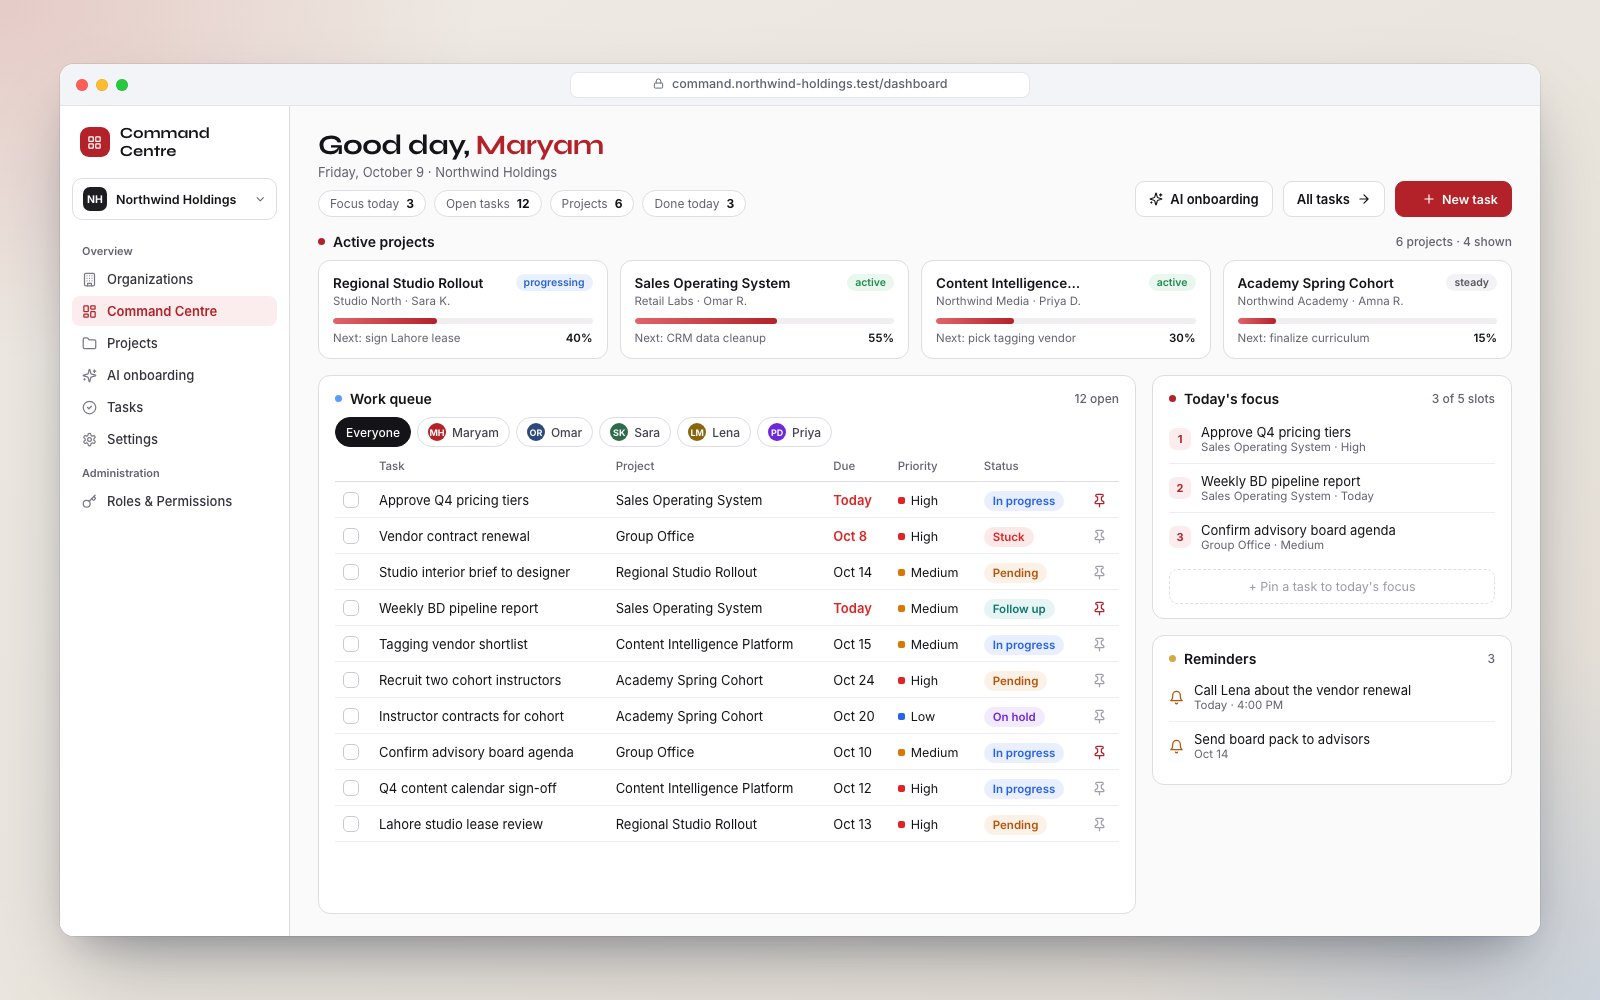The image size is (1600, 1000).
Task: Tick the Instructor contracts for cohort checkbox
Action: coord(351,716)
